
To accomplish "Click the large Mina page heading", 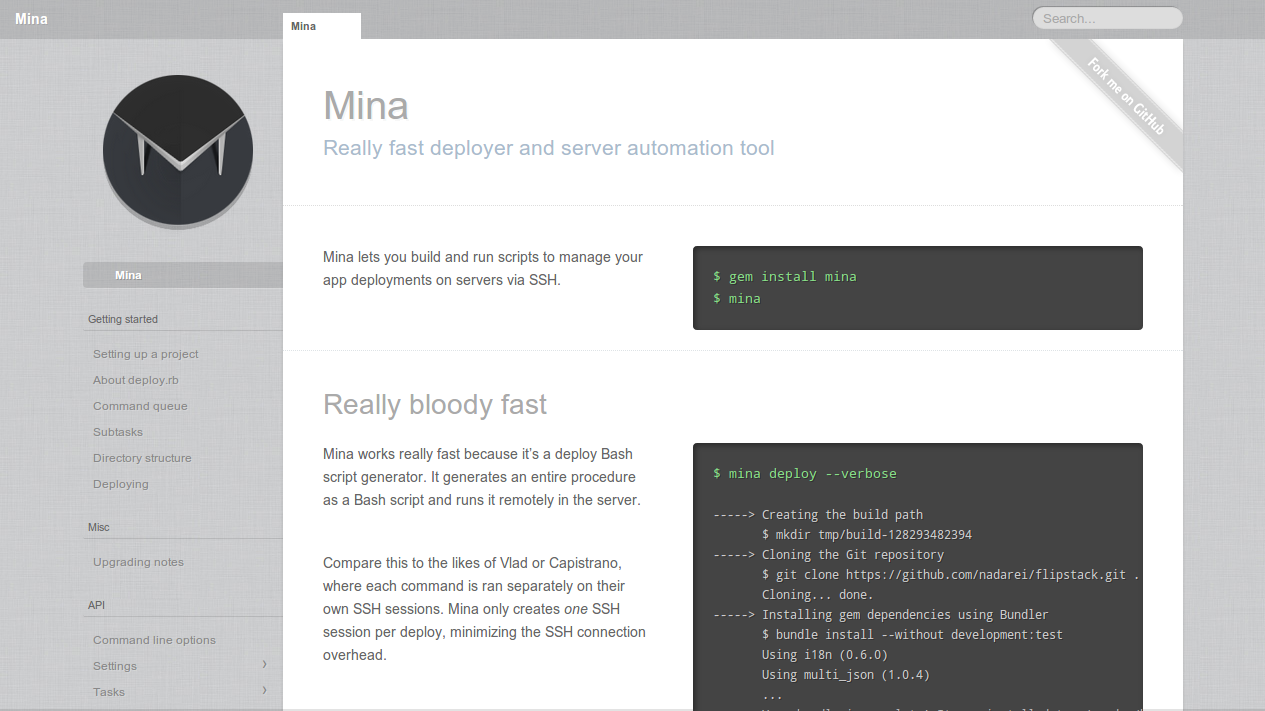I will click(x=366, y=105).
